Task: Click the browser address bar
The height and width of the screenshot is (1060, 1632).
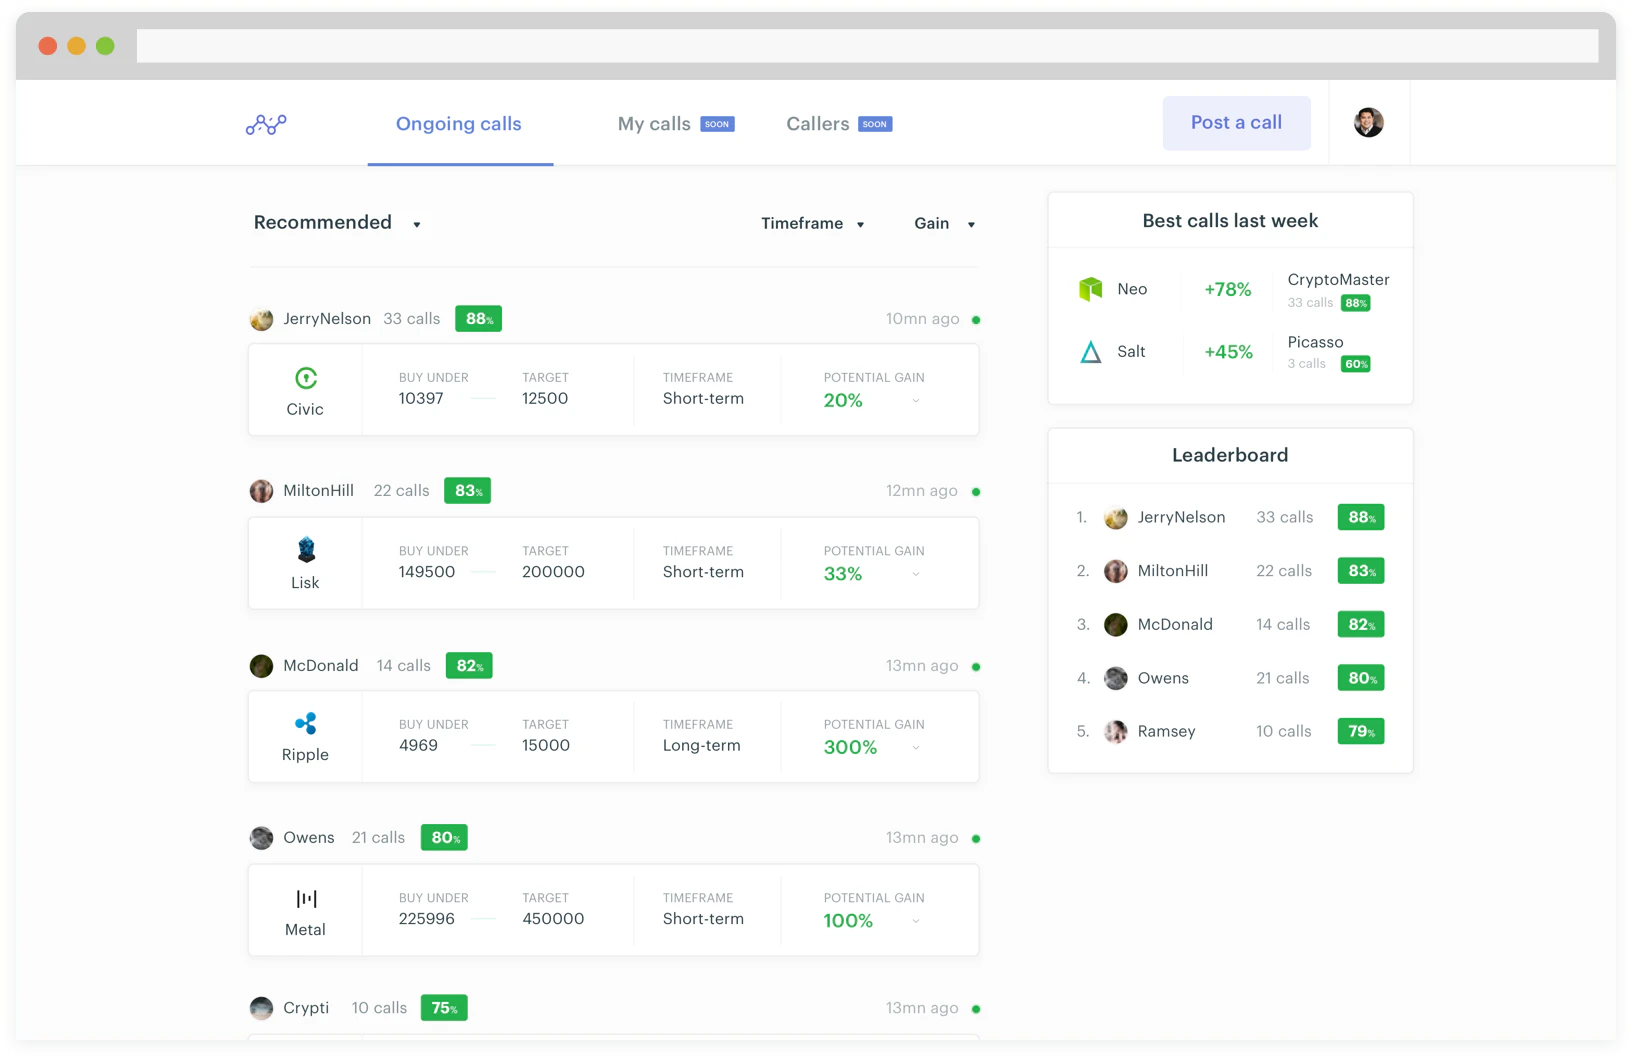Action: [867, 46]
